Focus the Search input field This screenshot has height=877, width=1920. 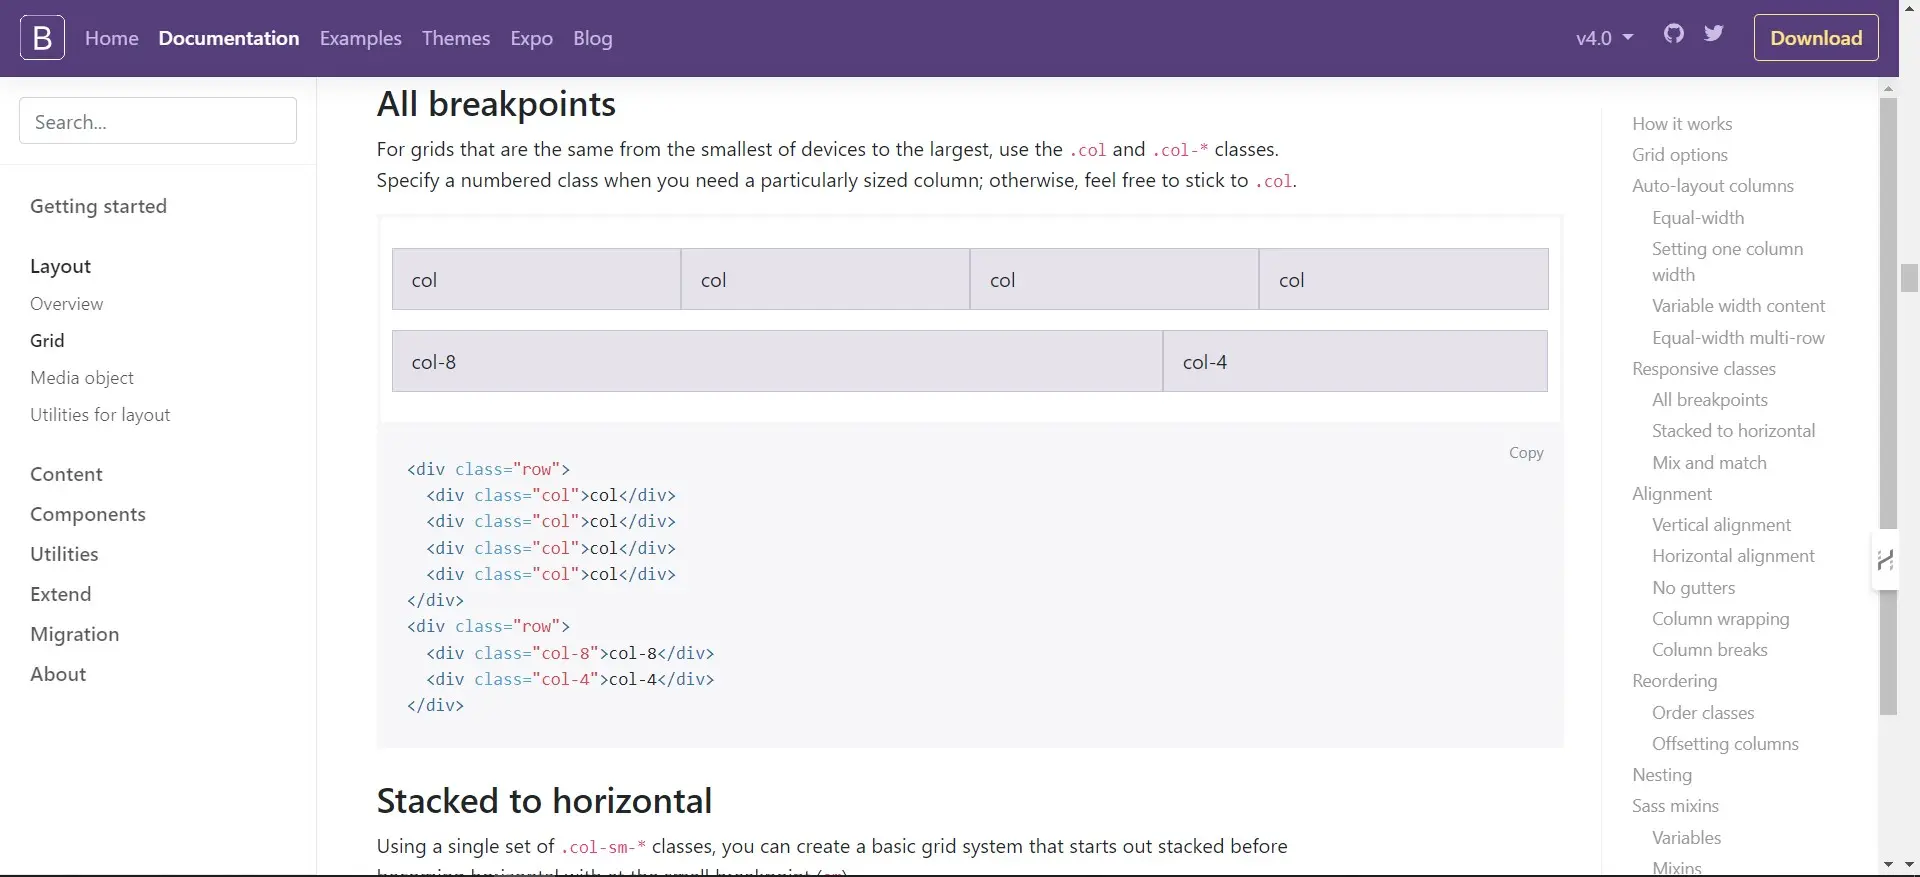158,121
